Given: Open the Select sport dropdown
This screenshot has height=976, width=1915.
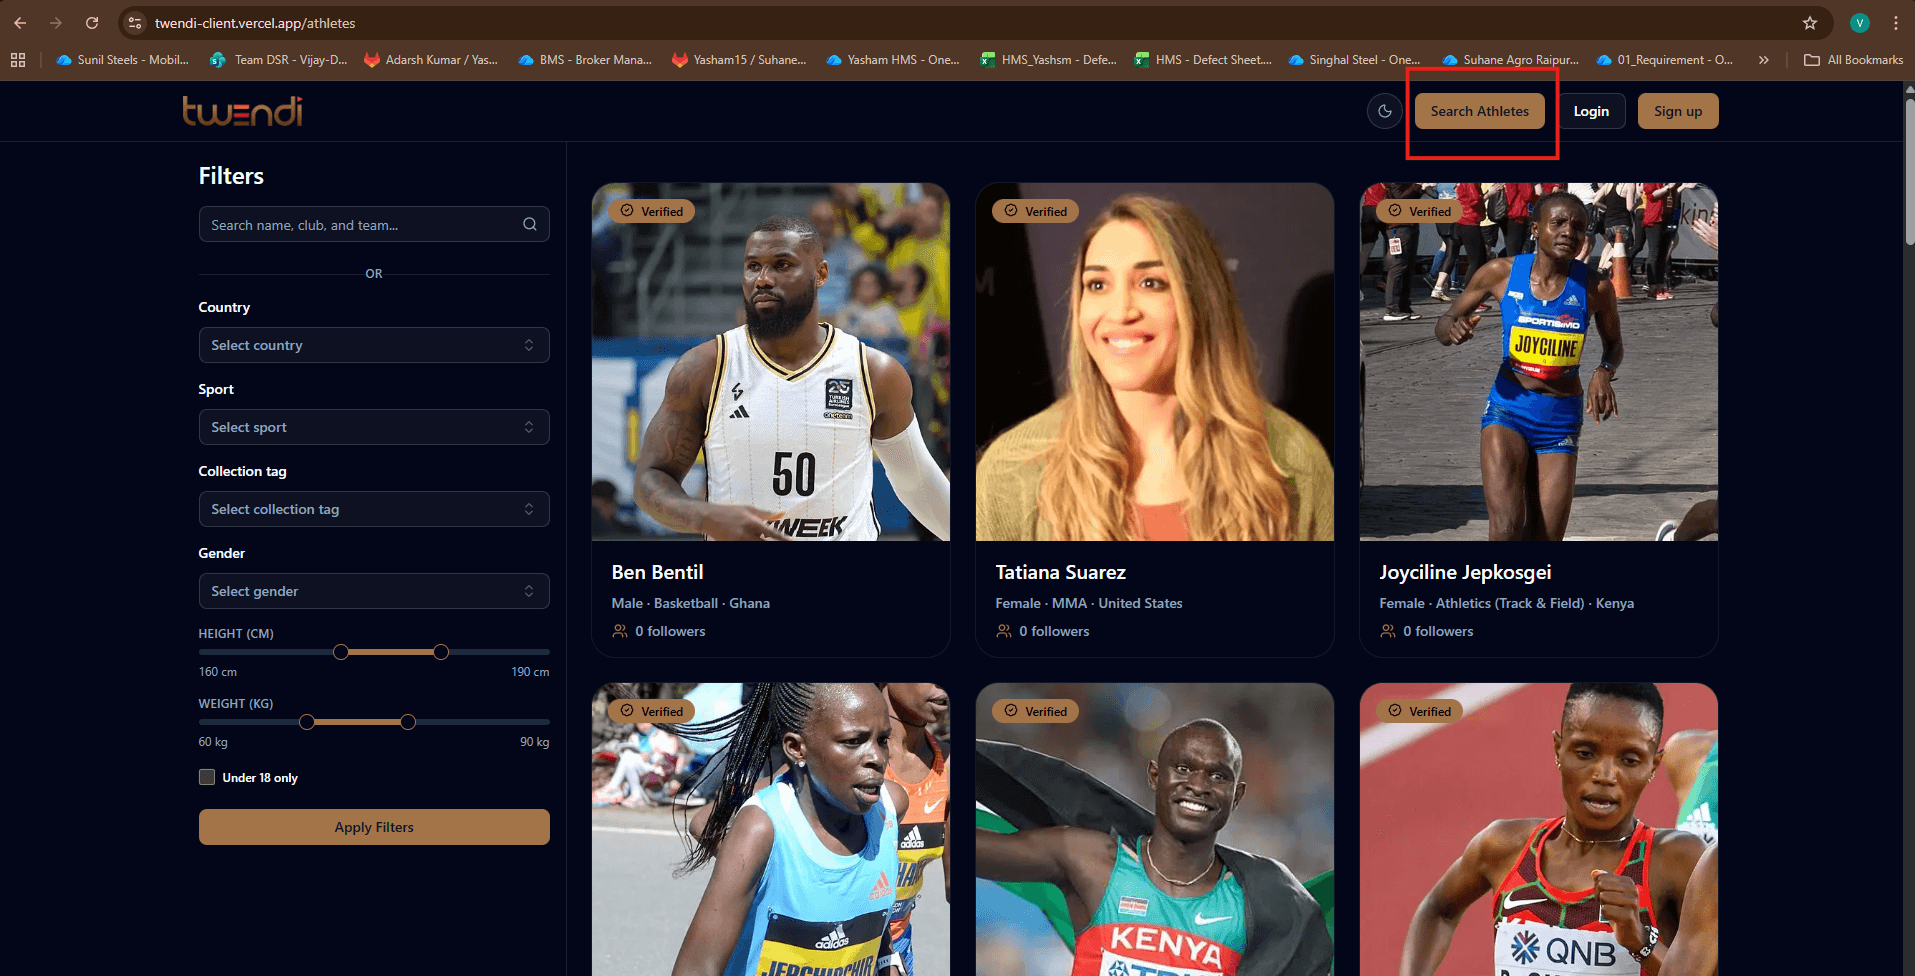Looking at the screenshot, I should click(x=373, y=427).
